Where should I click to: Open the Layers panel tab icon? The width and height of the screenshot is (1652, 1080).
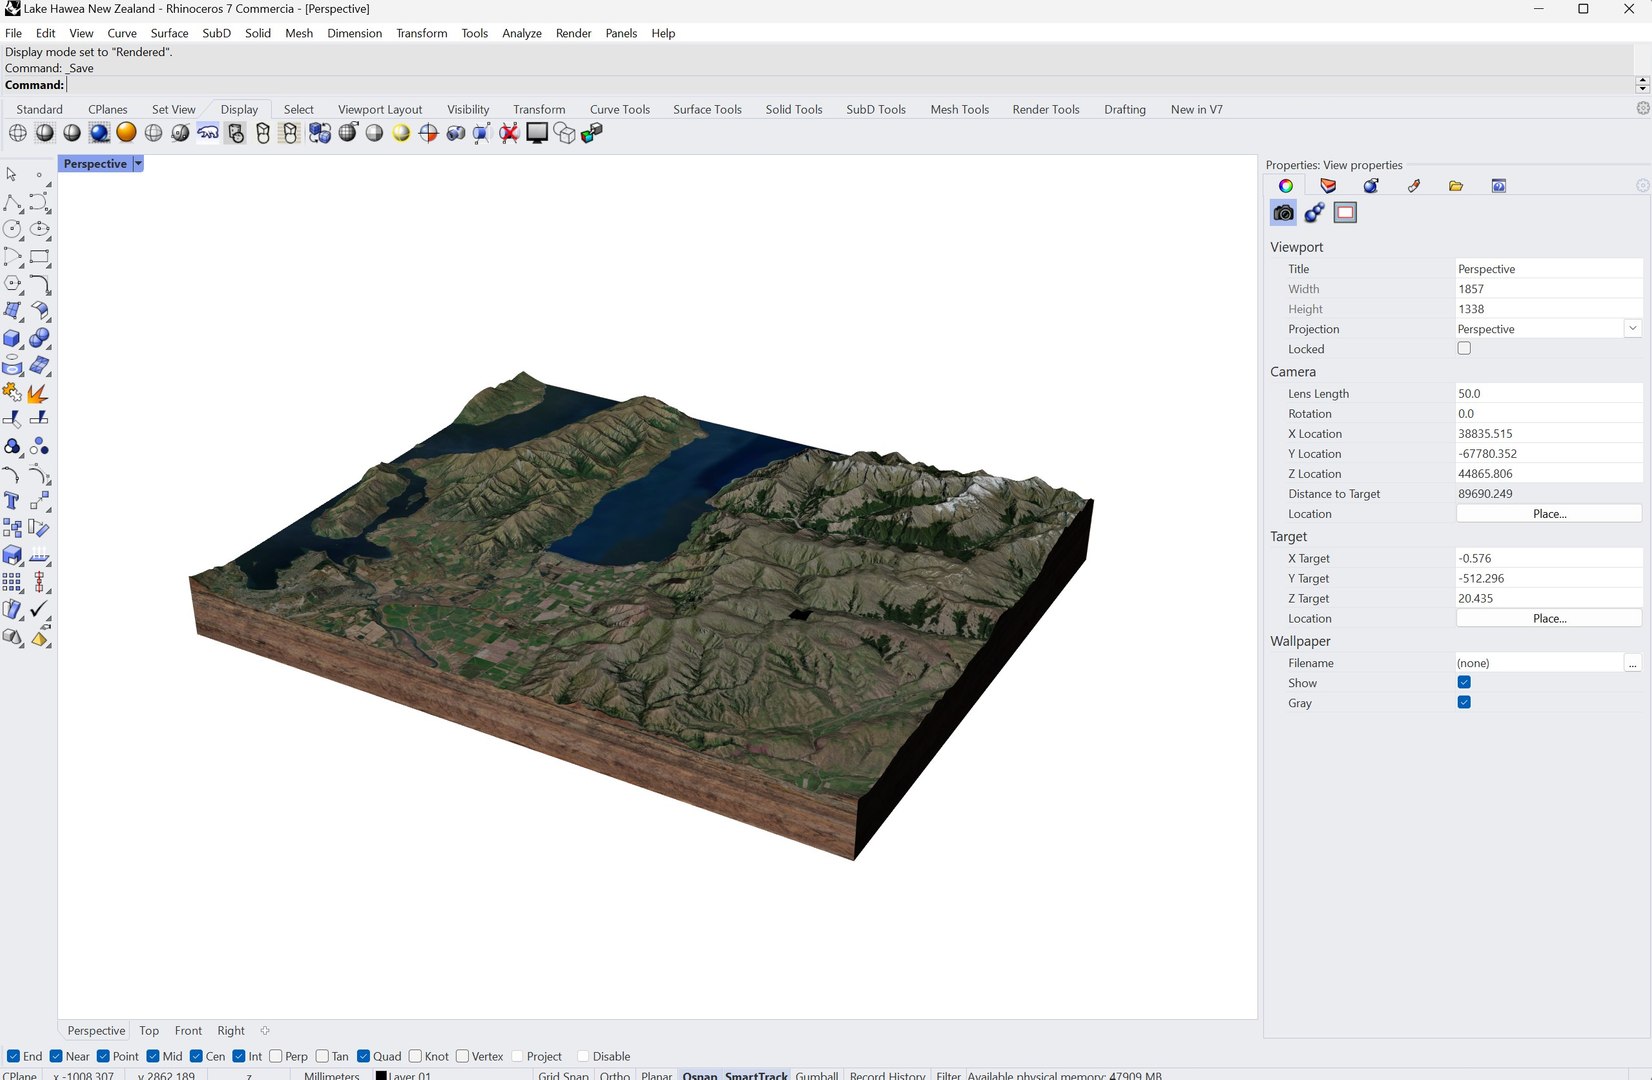coord(1328,186)
